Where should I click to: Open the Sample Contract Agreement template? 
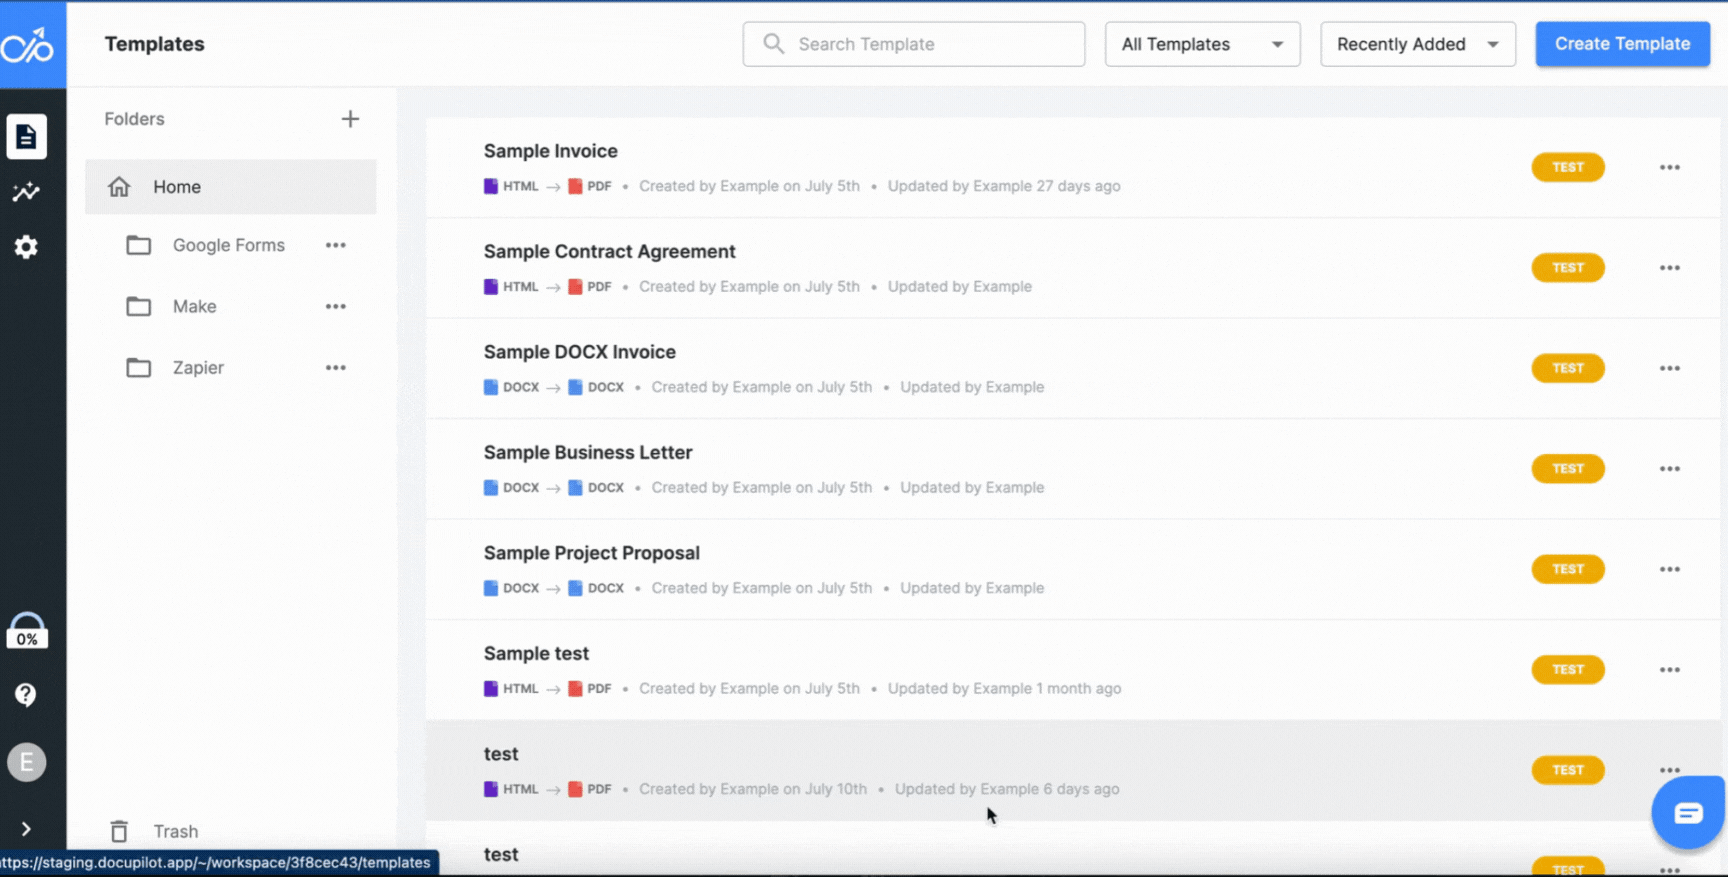[609, 252]
